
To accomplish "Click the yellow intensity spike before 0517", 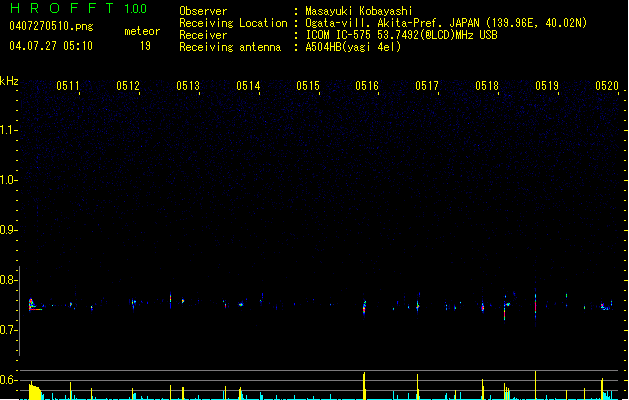I will [418, 387].
